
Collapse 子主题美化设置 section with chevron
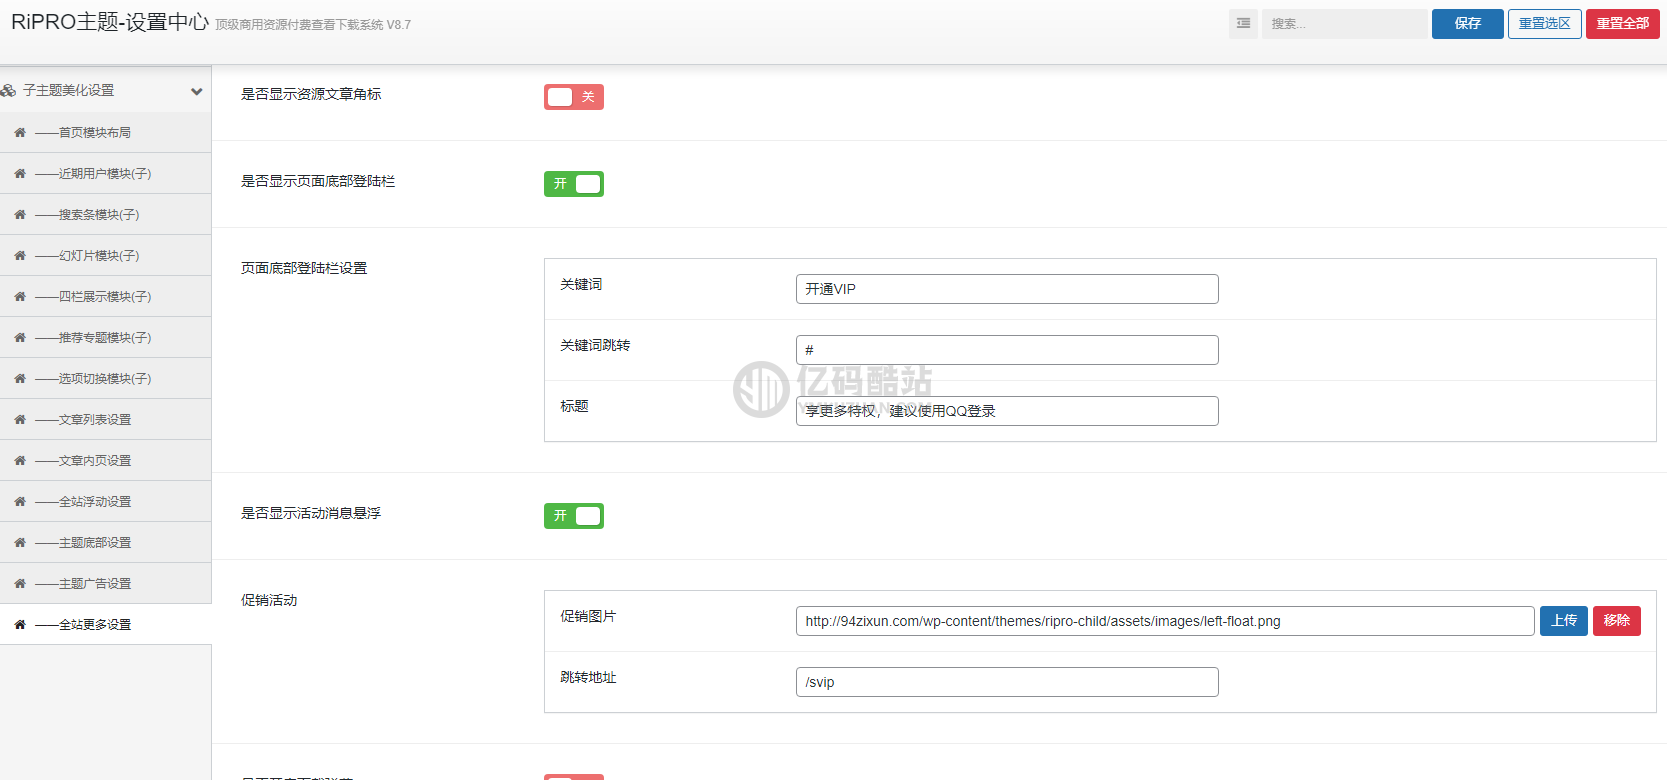(196, 91)
